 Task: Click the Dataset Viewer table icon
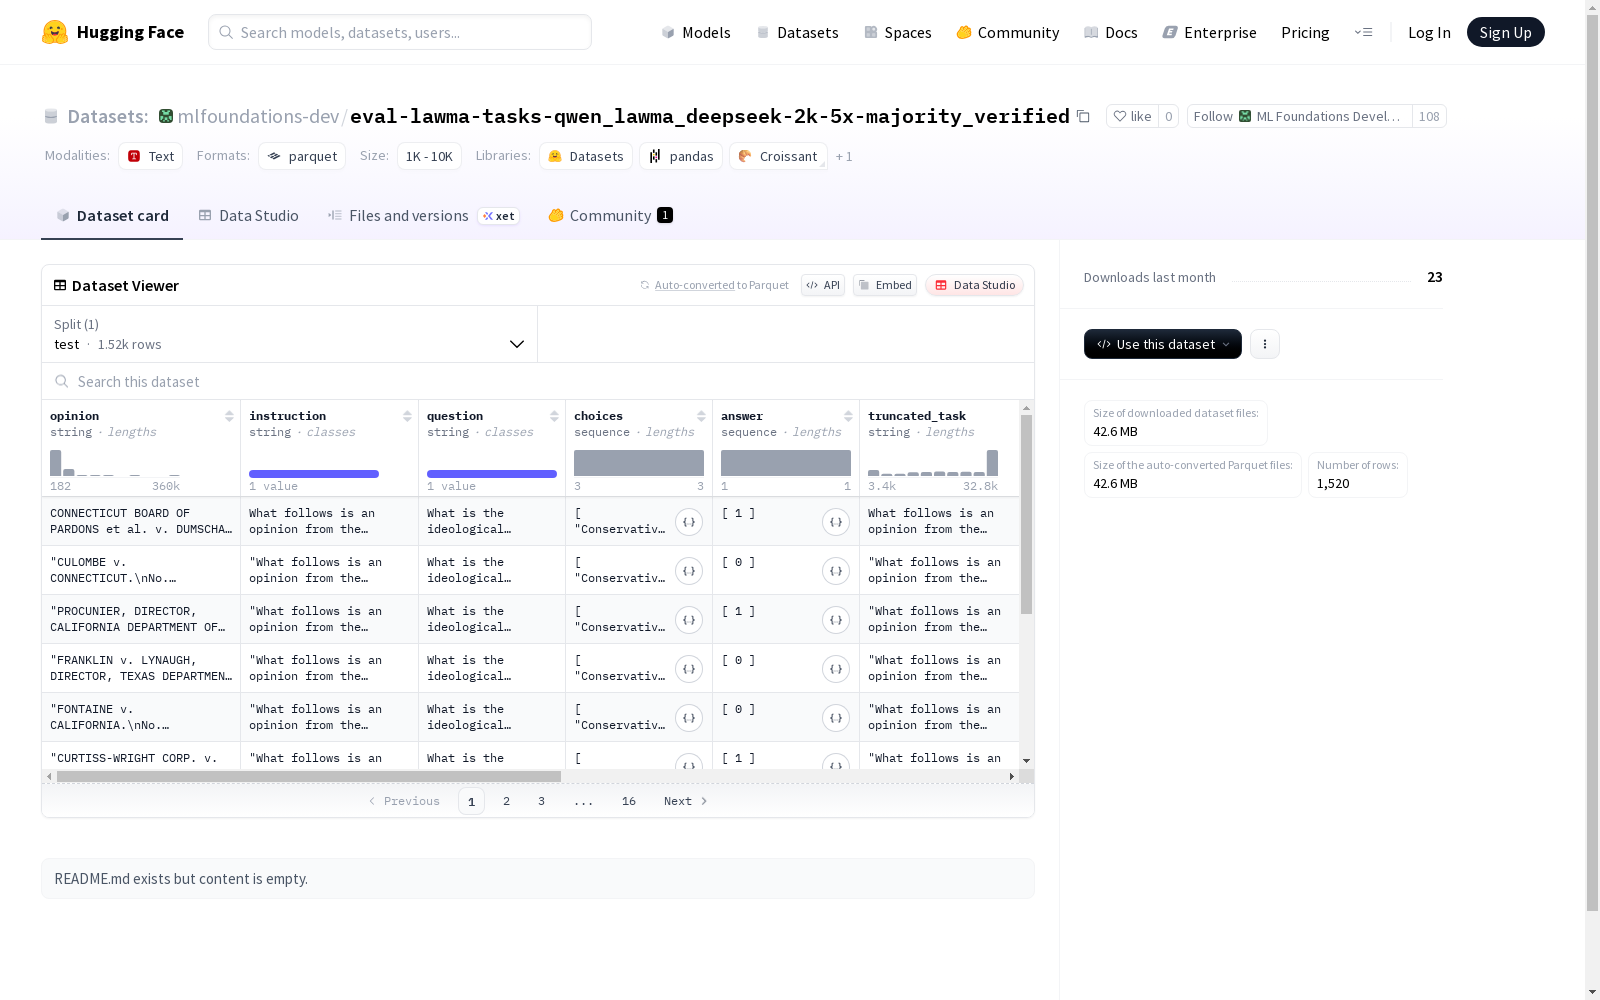(60, 285)
